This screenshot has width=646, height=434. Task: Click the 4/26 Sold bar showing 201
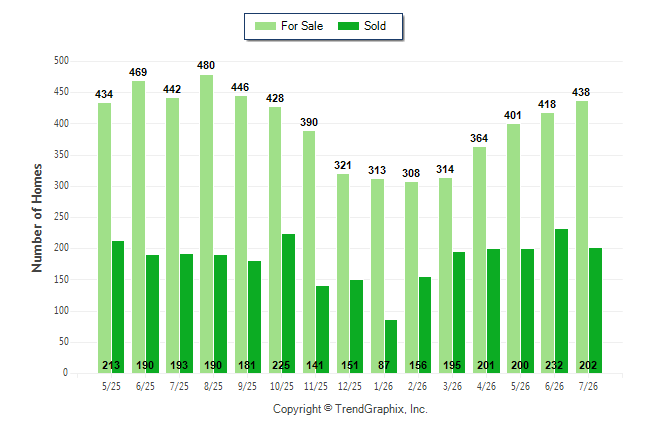[493, 311]
